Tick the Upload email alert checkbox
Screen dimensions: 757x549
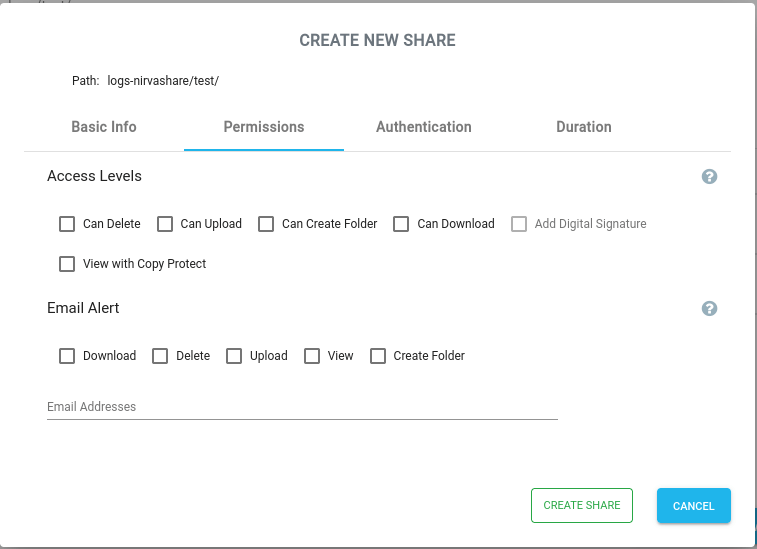click(x=234, y=356)
